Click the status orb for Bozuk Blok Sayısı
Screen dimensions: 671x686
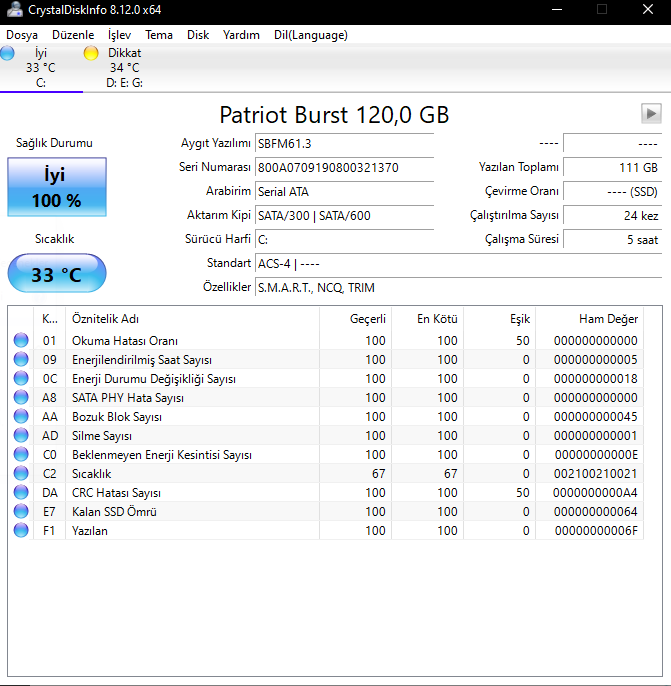[x=21, y=416]
